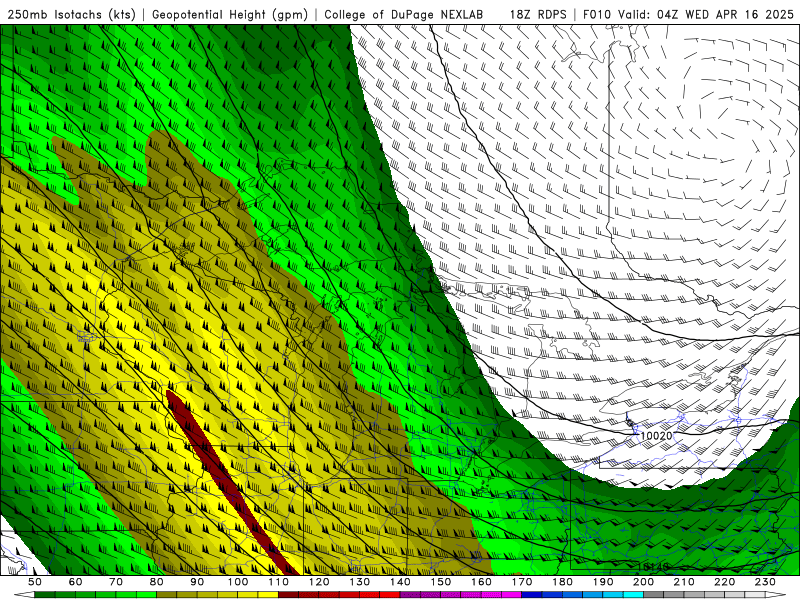Click the '250mb Isotachs (kts)' title text
800x600 pixels.
72,14
